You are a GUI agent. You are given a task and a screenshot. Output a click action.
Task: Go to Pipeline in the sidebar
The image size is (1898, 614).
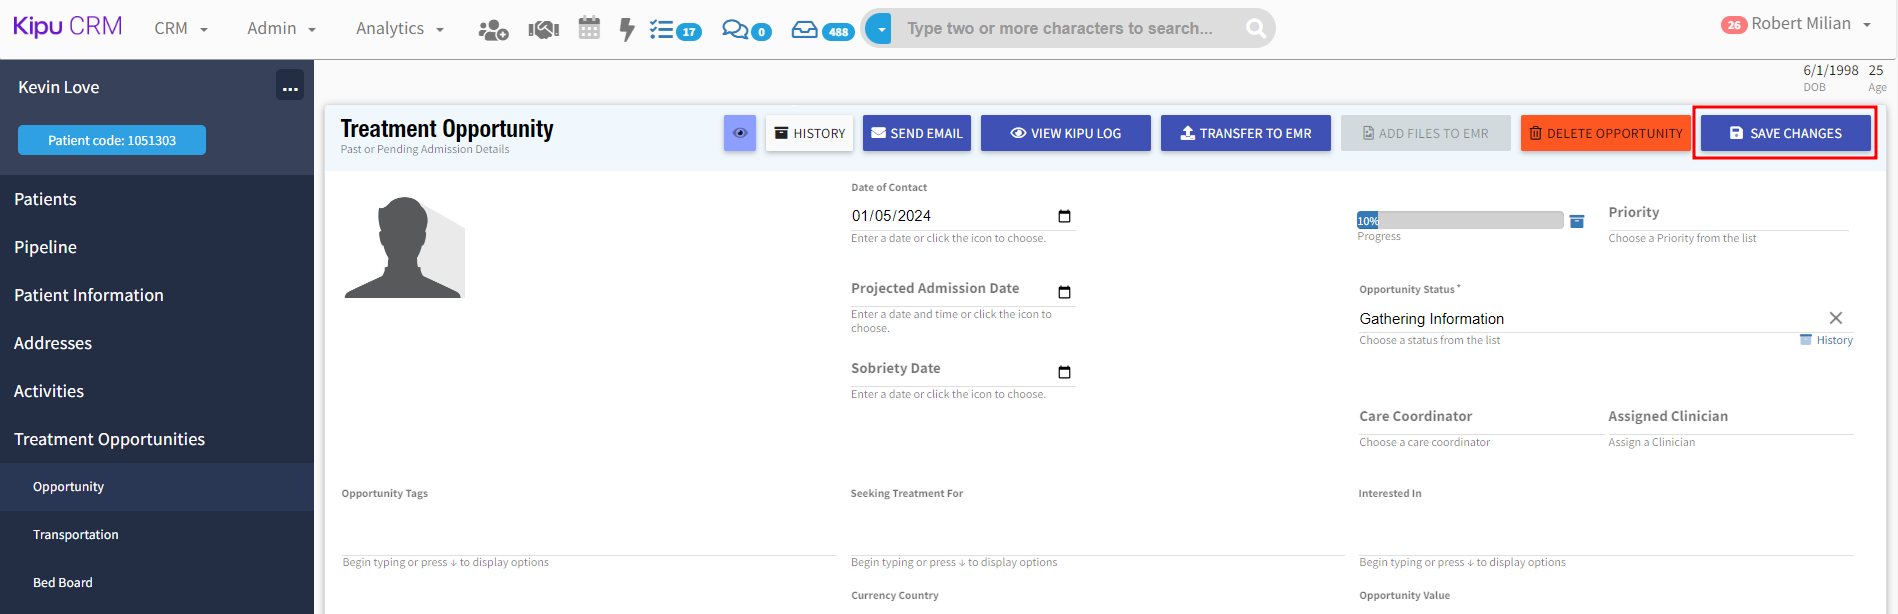[46, 247]
